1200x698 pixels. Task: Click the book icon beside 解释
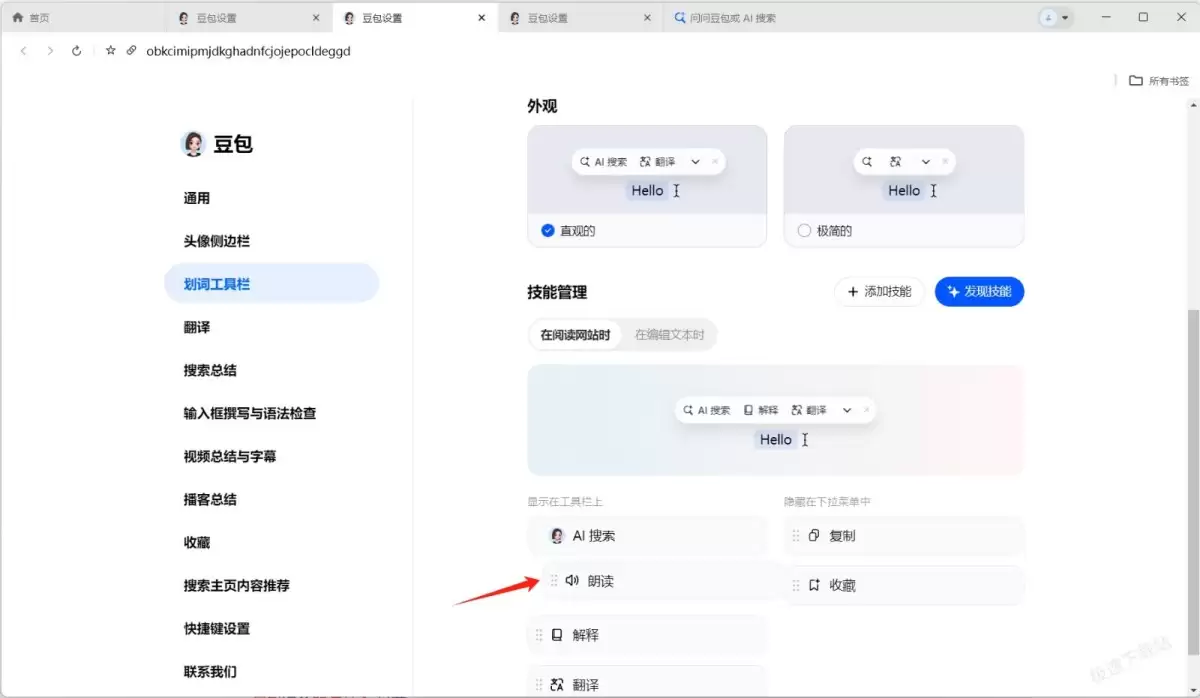point(556,635)
